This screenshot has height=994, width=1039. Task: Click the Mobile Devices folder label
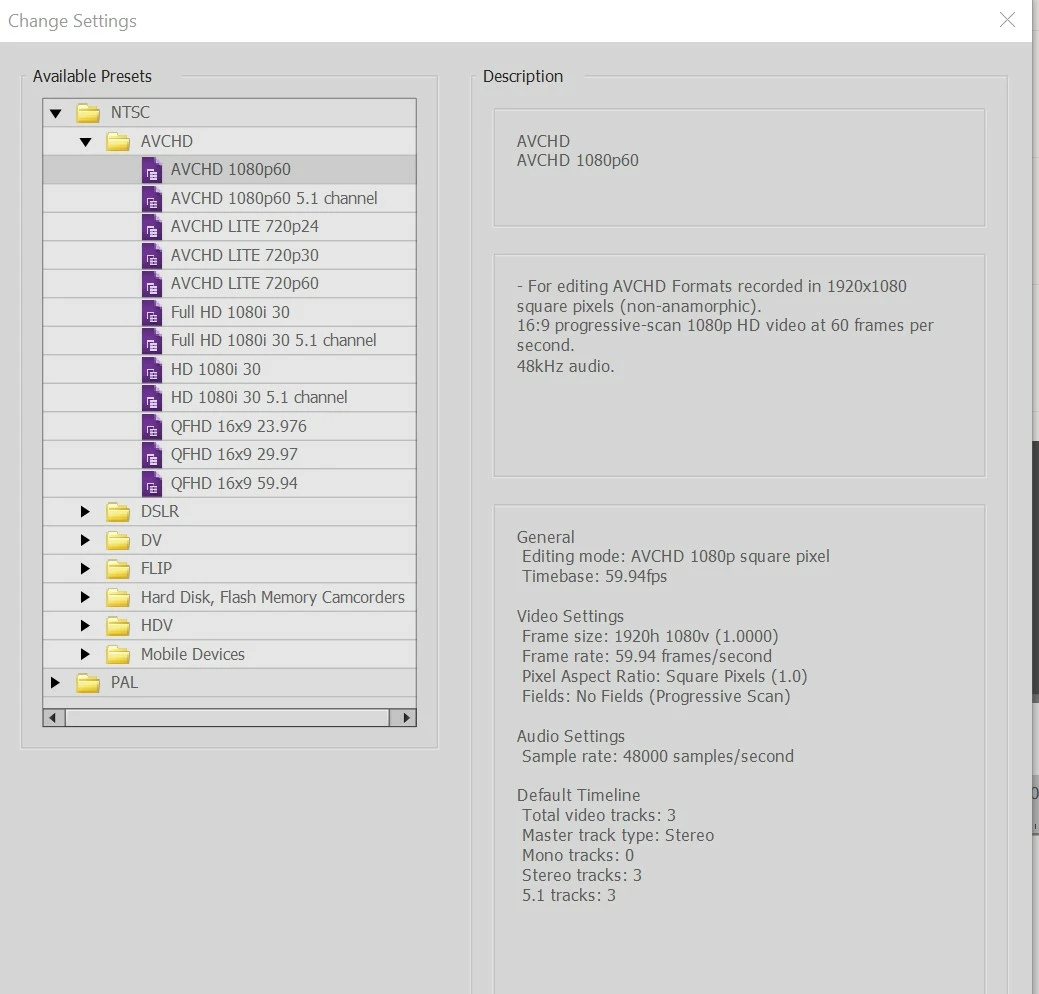point(192,654)
